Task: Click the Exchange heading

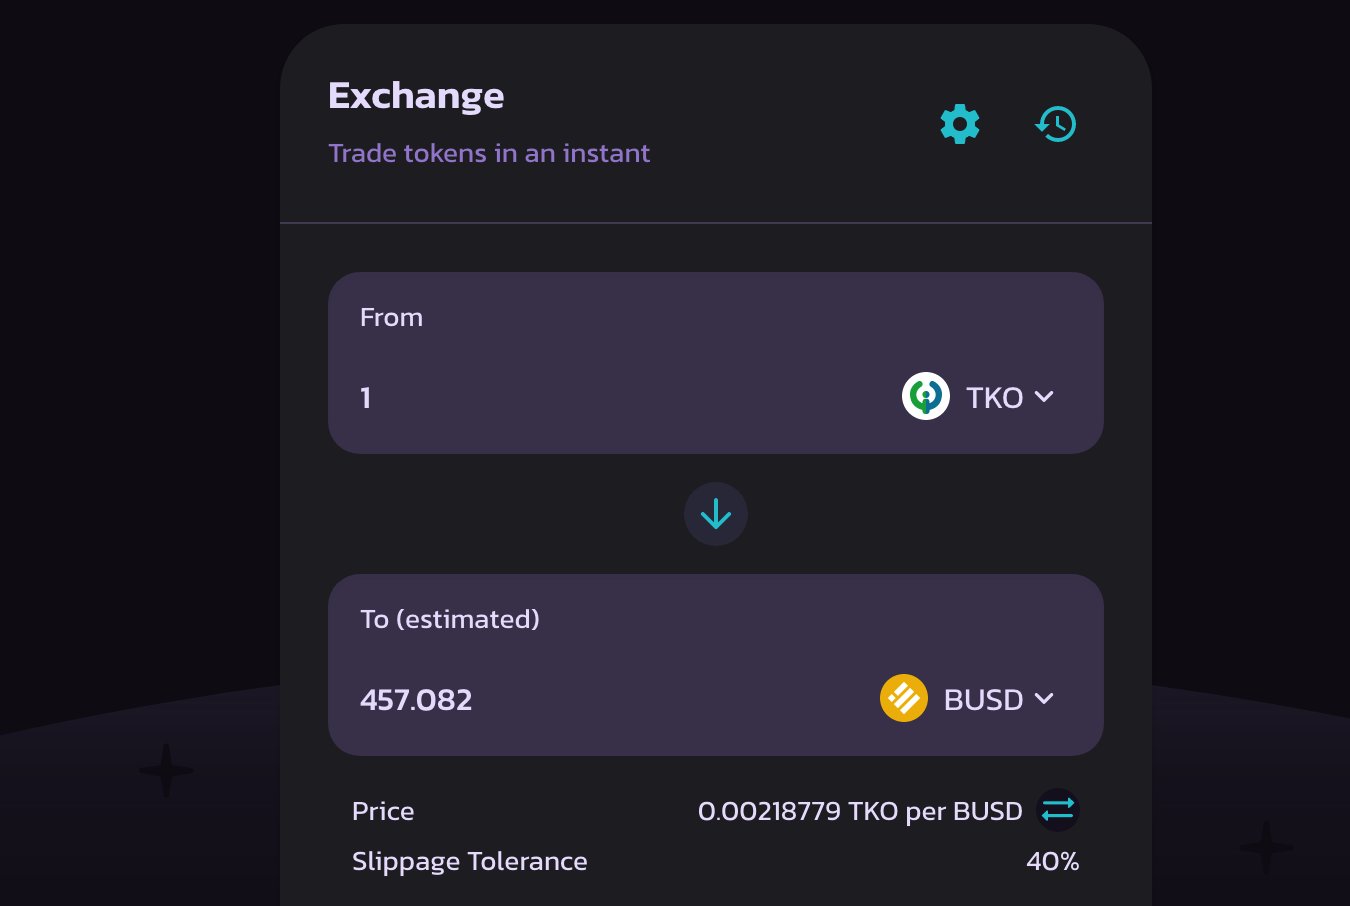Action: pyautogui.click(x=416, y=96)
